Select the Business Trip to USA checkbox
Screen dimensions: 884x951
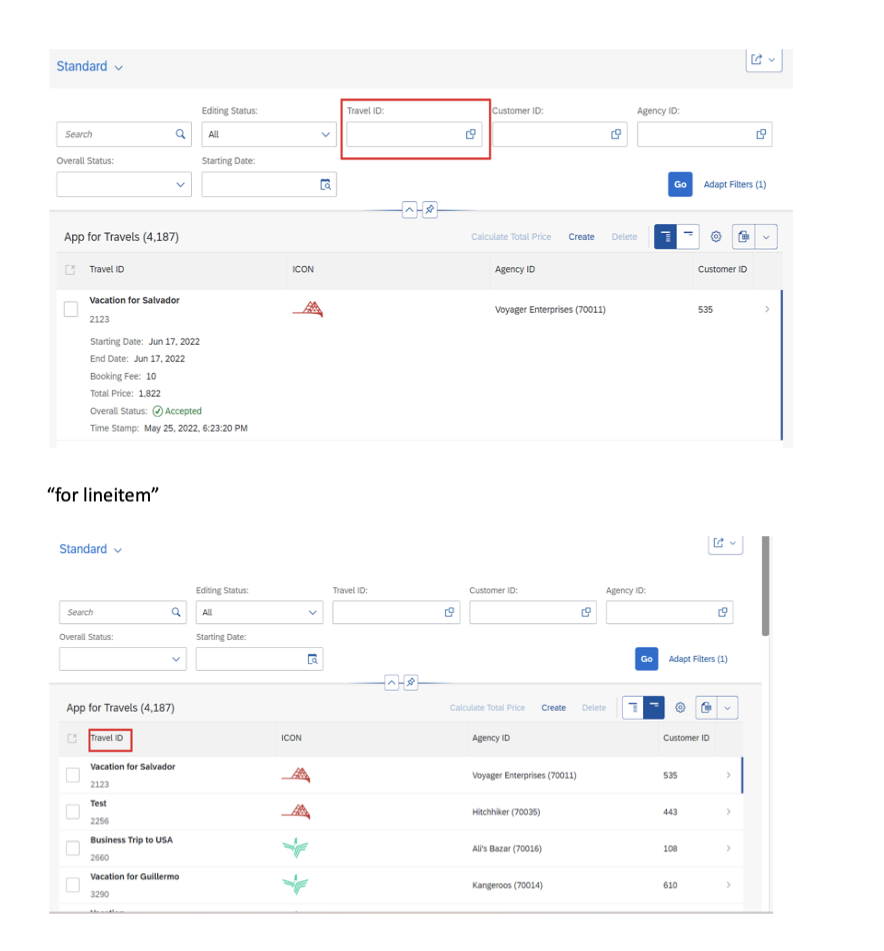(73, 848)
